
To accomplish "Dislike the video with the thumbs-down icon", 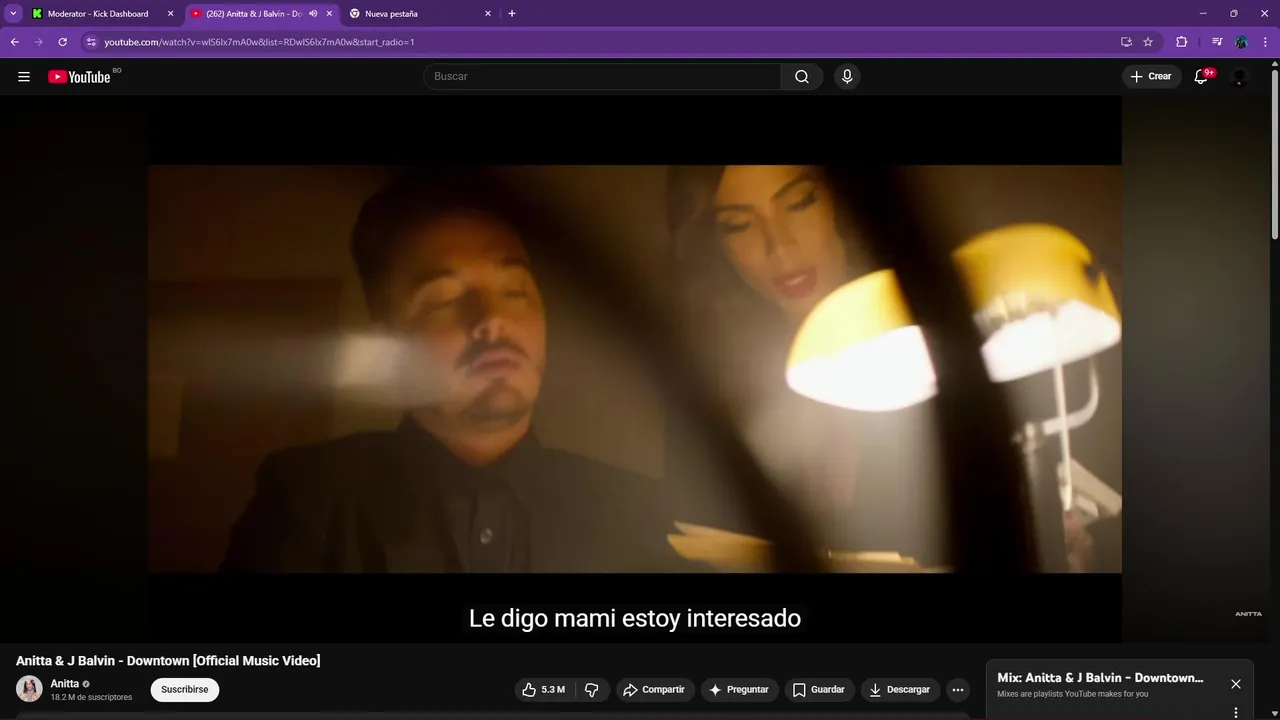I will pyautogui.click(x=591, y=690).
